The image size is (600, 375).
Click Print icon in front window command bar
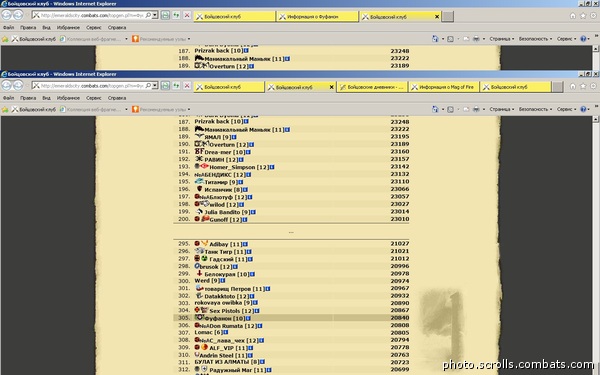tap(476, 109)
